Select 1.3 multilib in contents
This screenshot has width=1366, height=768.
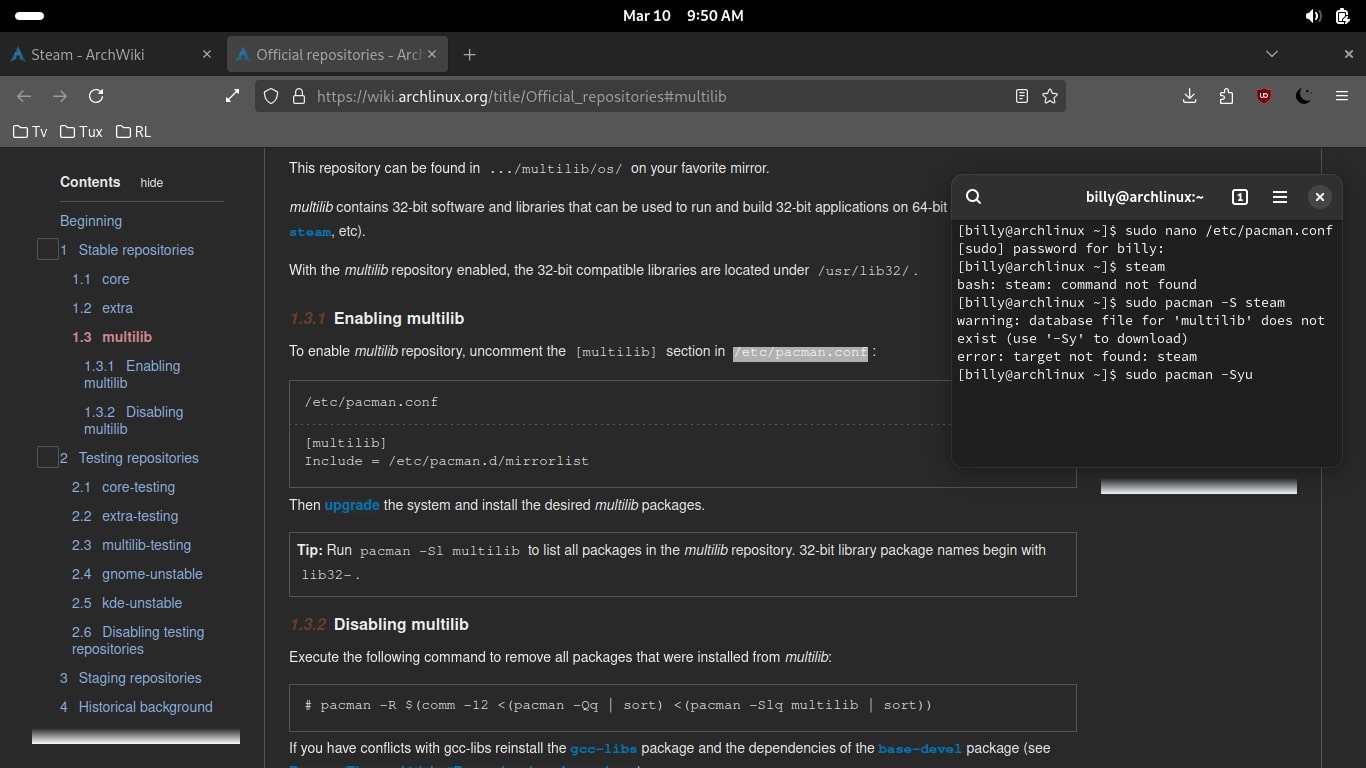point(112,337)
